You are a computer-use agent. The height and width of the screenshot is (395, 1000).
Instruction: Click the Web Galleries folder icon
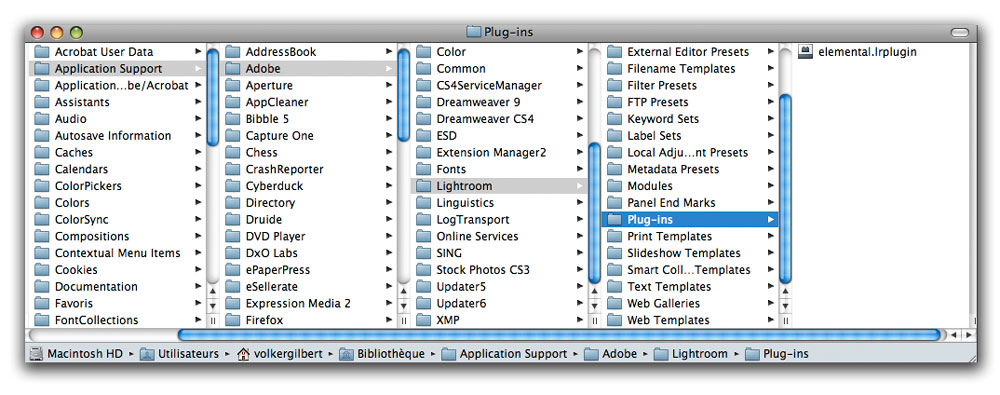[614, 303]
